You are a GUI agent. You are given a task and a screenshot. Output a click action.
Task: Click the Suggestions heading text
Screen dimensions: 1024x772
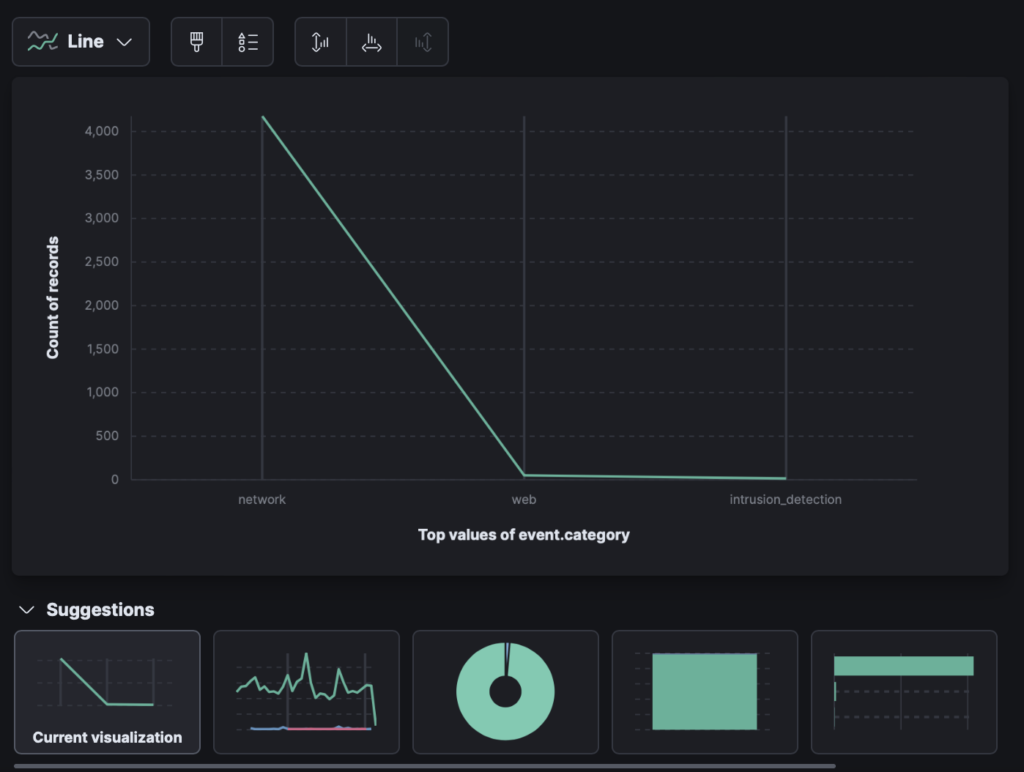click(x=100, y=610)
